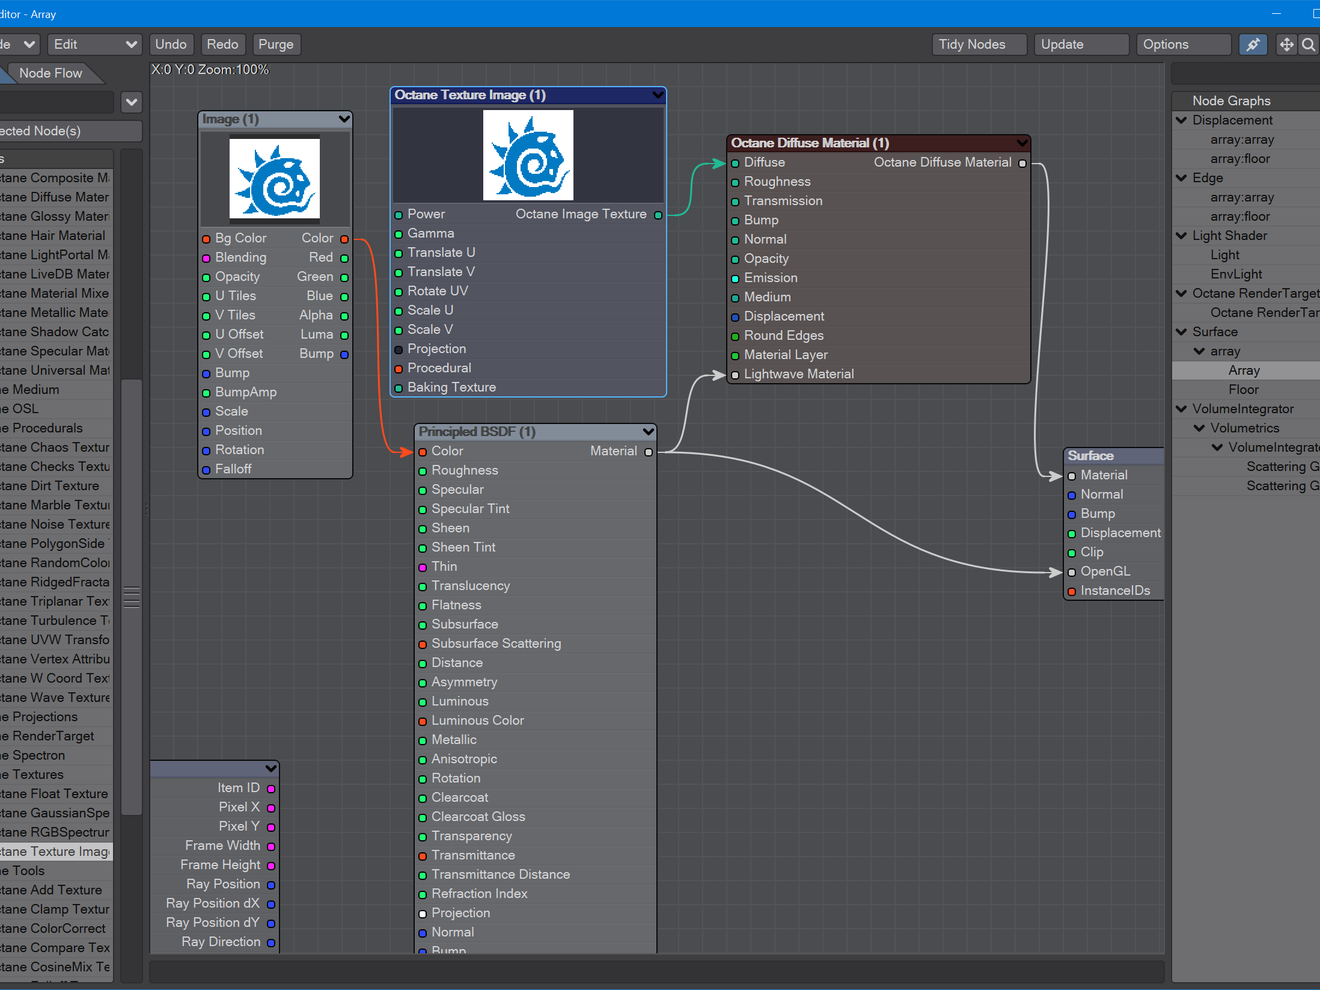Click the Thin input port of Principled BSDF

[x=423, y=567]
